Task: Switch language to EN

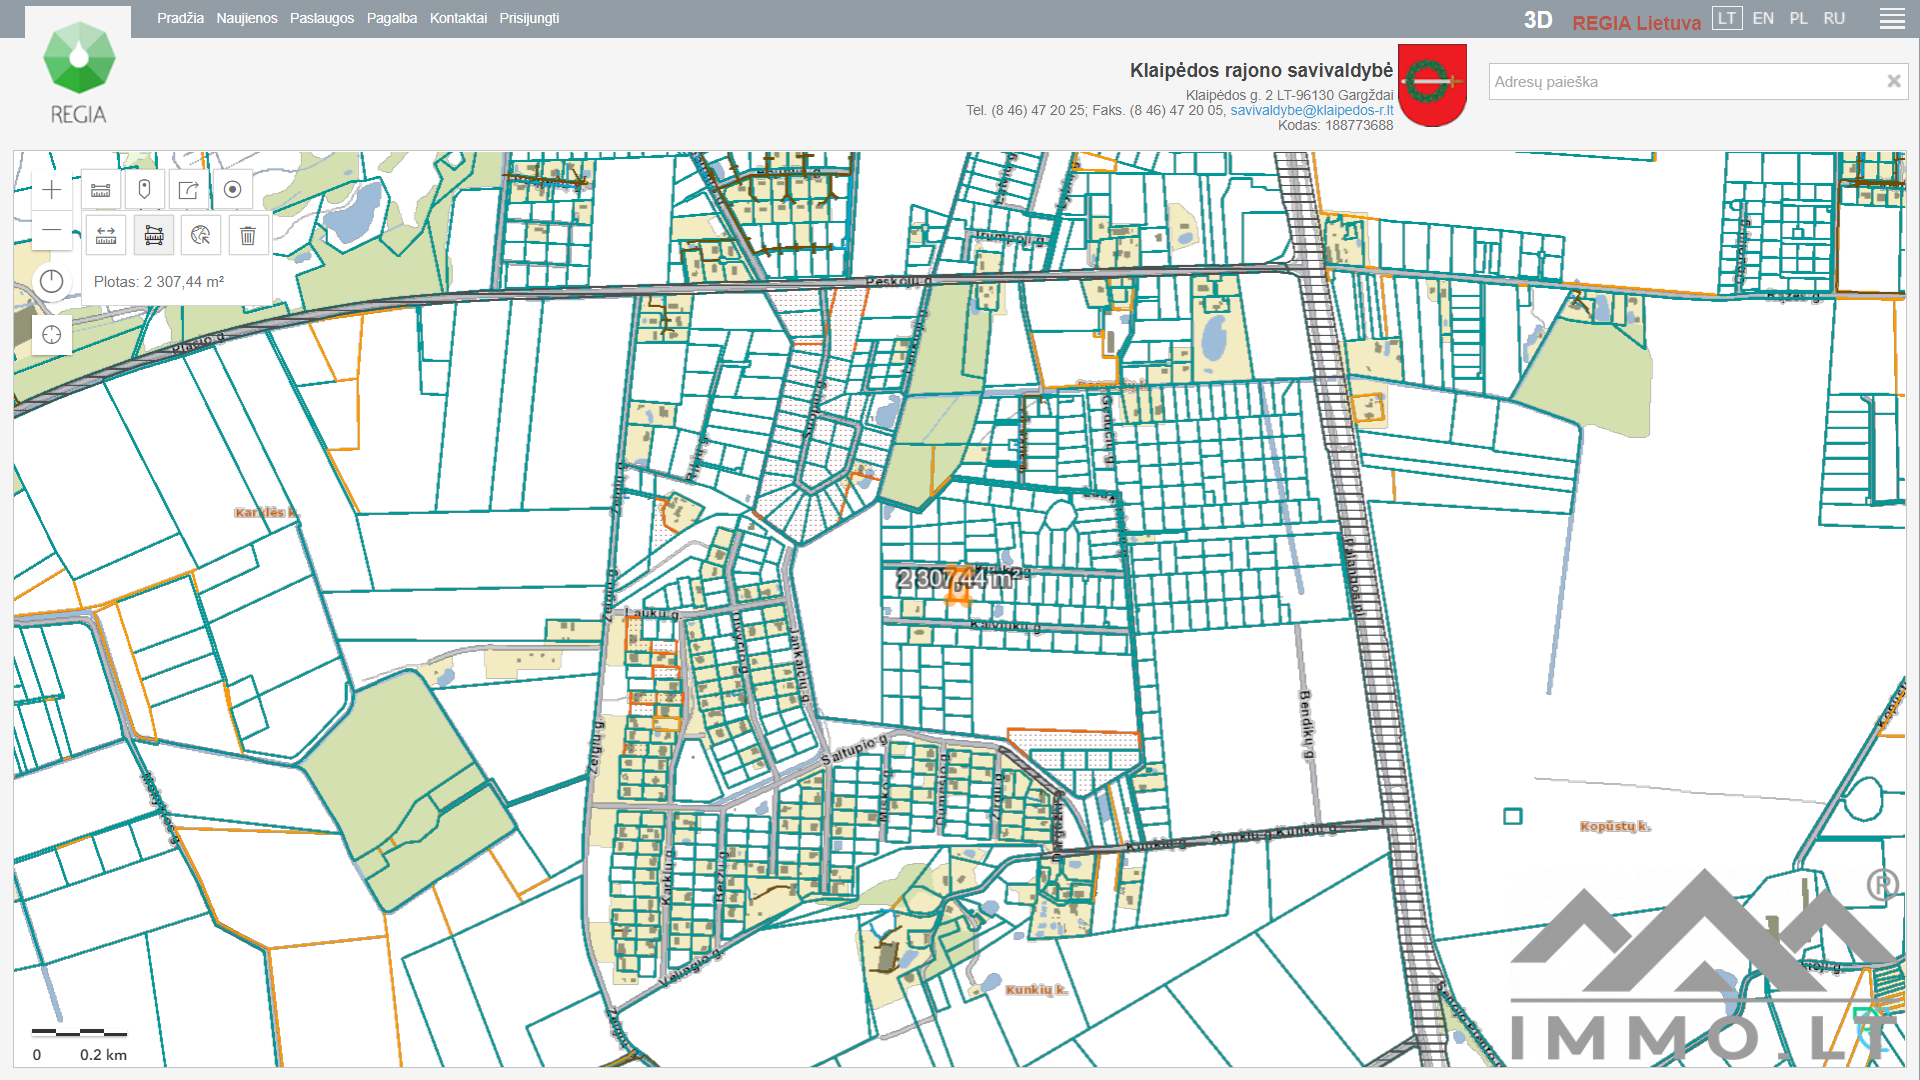Action: [1763, 18]
